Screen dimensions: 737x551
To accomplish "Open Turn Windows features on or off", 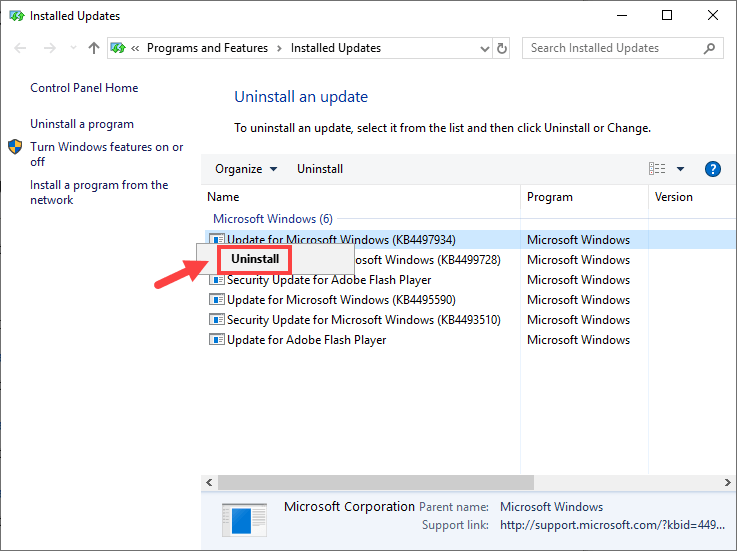I will point(107,154).
